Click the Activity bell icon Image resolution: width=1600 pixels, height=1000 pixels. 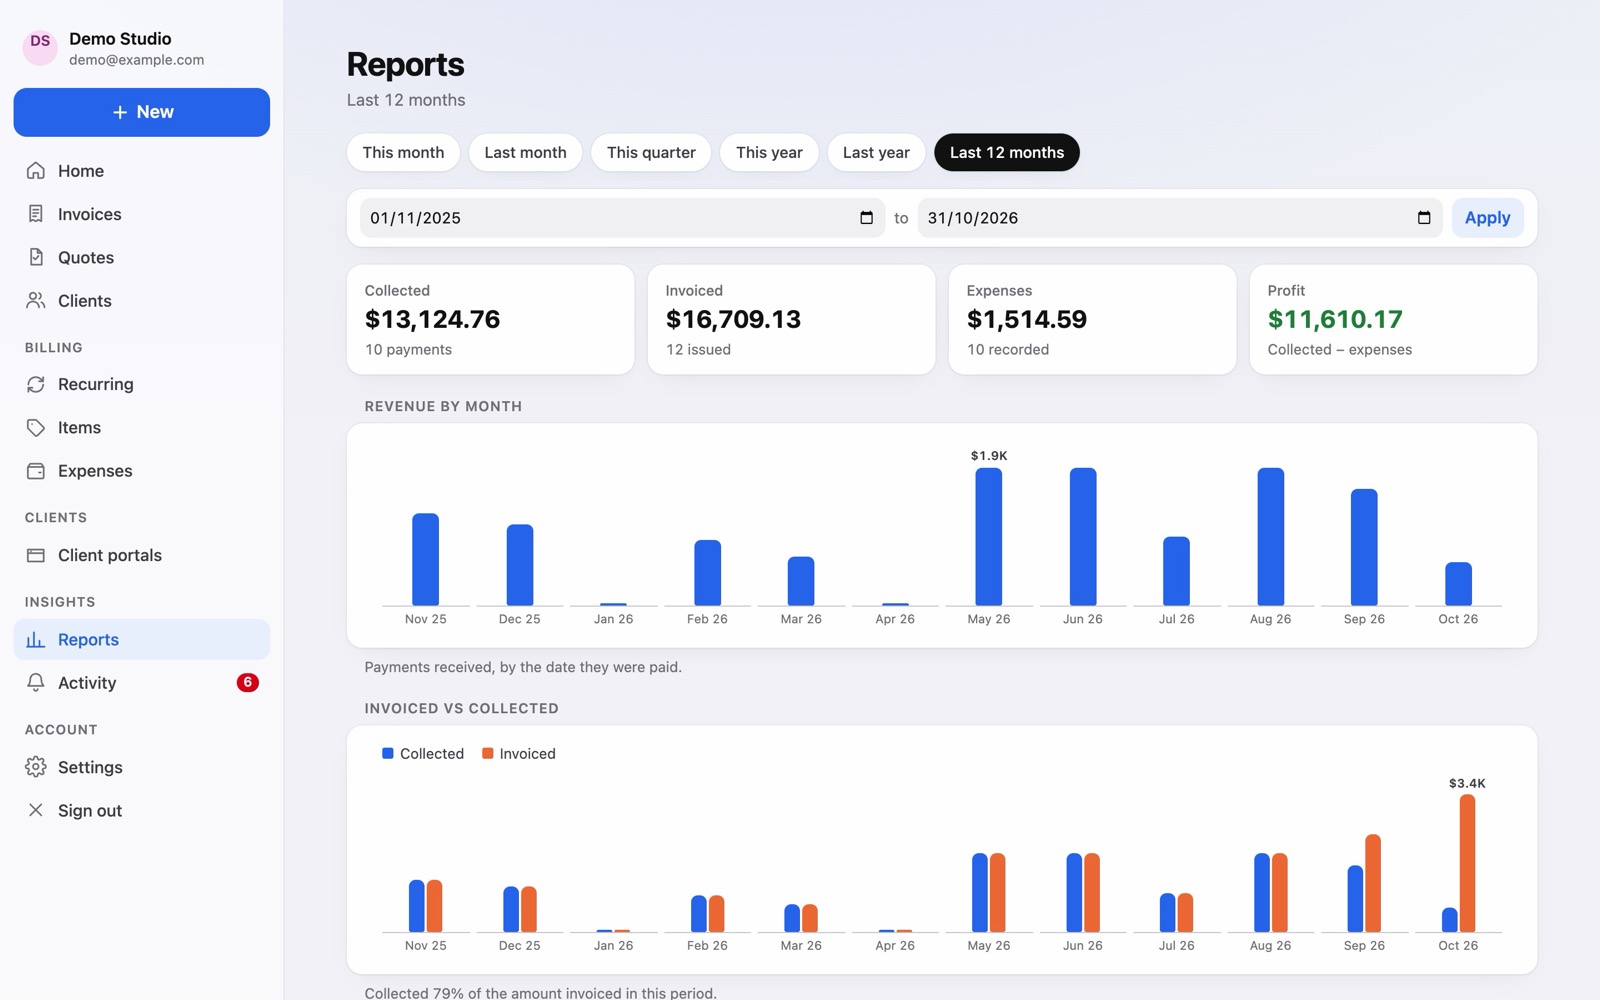(x=36, y=683)
